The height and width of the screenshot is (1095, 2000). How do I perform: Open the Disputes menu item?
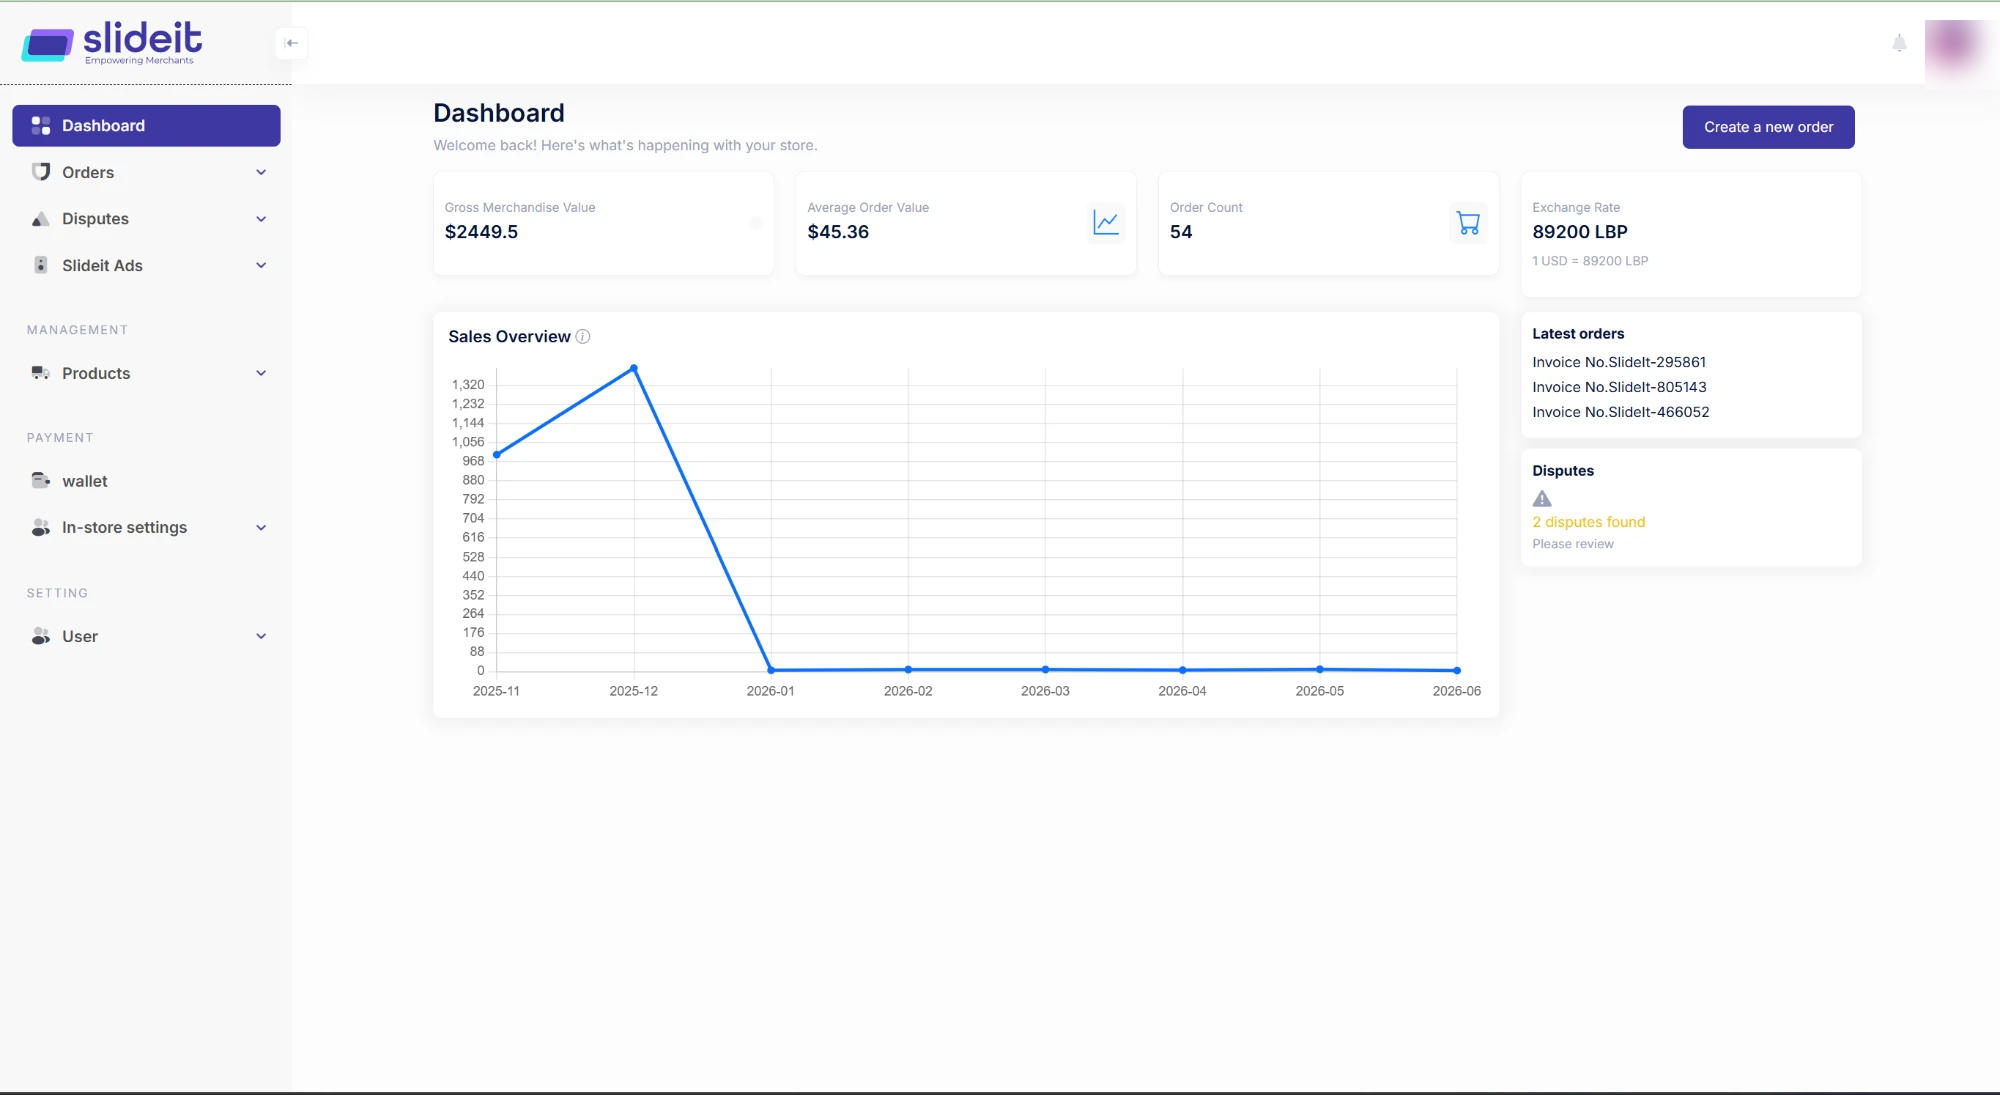pos(146,219)
